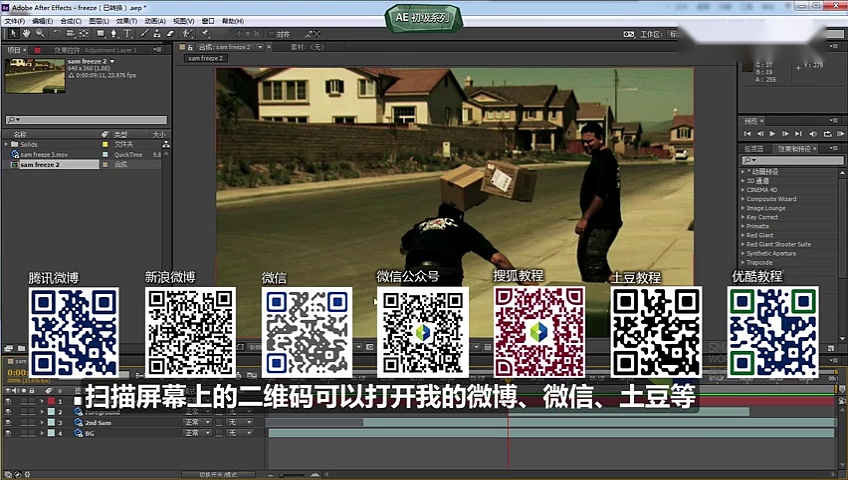Click 2nd Sam layer label color swatch

tap(51, 423)
